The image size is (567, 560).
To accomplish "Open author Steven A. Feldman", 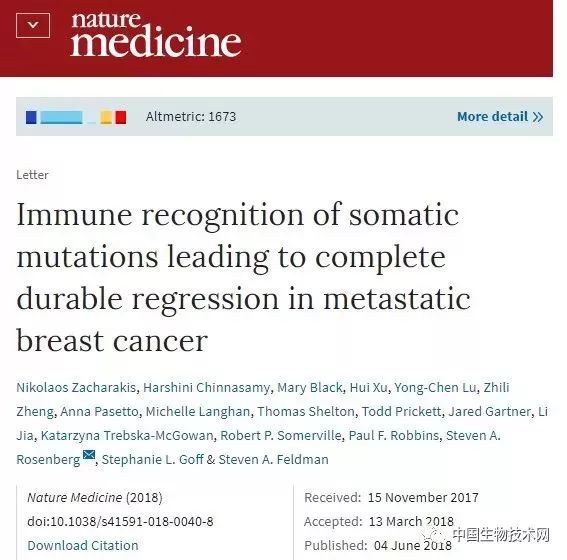I will [273, 459].
